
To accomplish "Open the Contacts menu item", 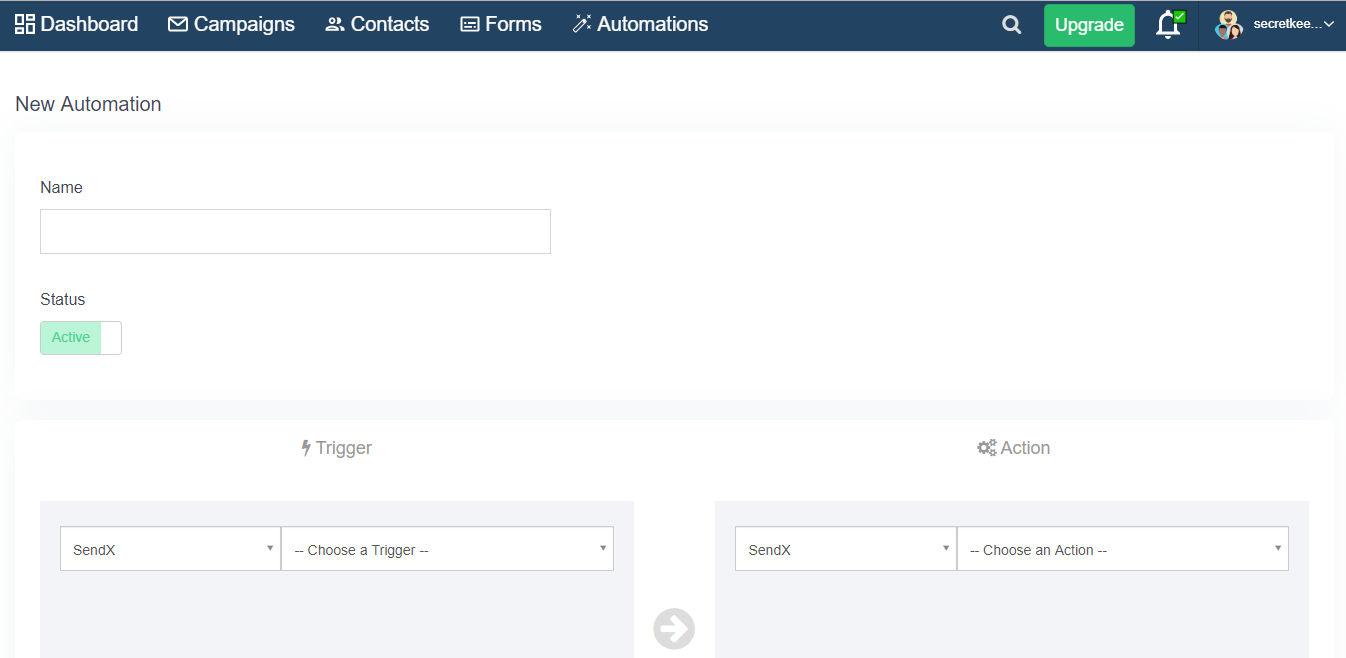I will 377,24.
